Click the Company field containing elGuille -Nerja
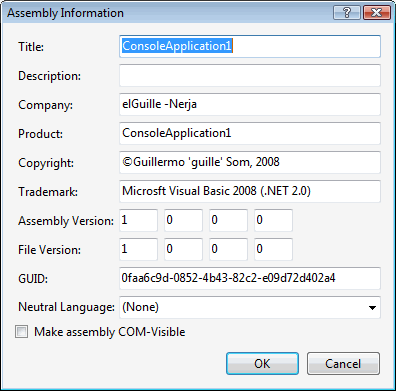396x391 pixels. coord(250,104)
